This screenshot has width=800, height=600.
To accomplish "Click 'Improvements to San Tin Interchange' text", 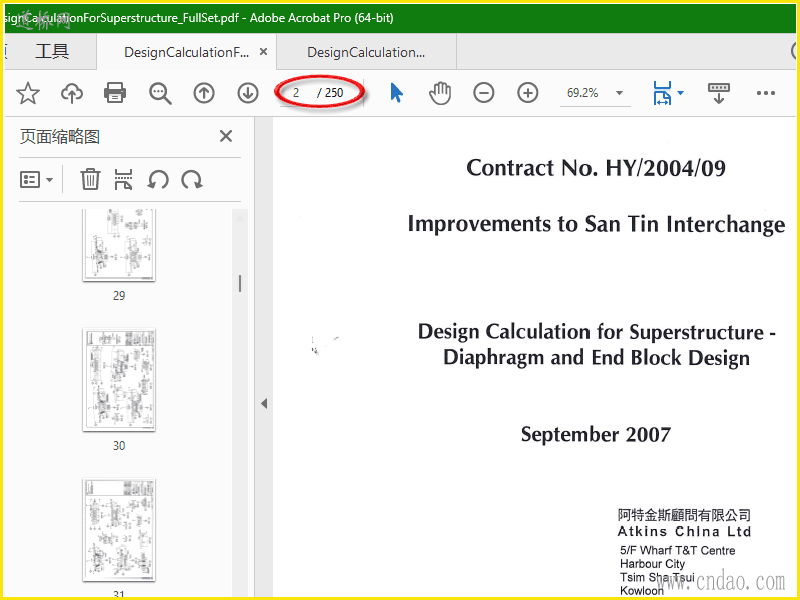I will point(596,224).
